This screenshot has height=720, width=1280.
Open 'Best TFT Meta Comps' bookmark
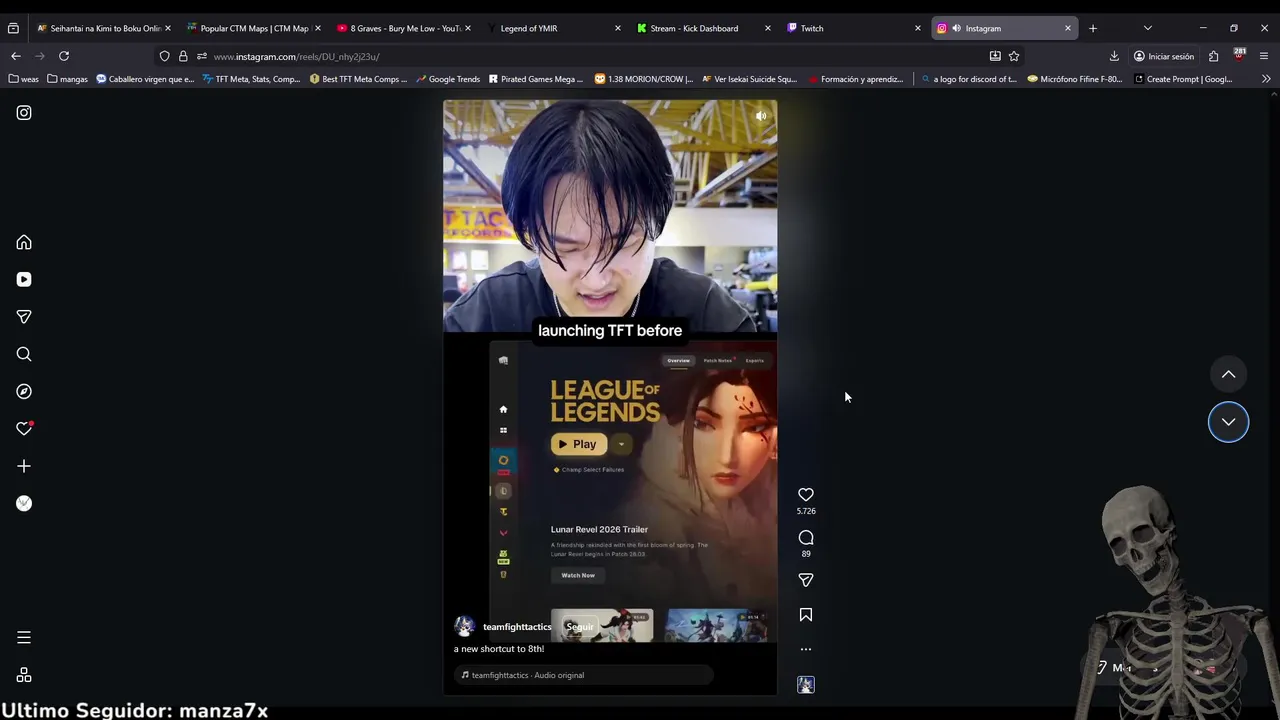pos(358,79)
